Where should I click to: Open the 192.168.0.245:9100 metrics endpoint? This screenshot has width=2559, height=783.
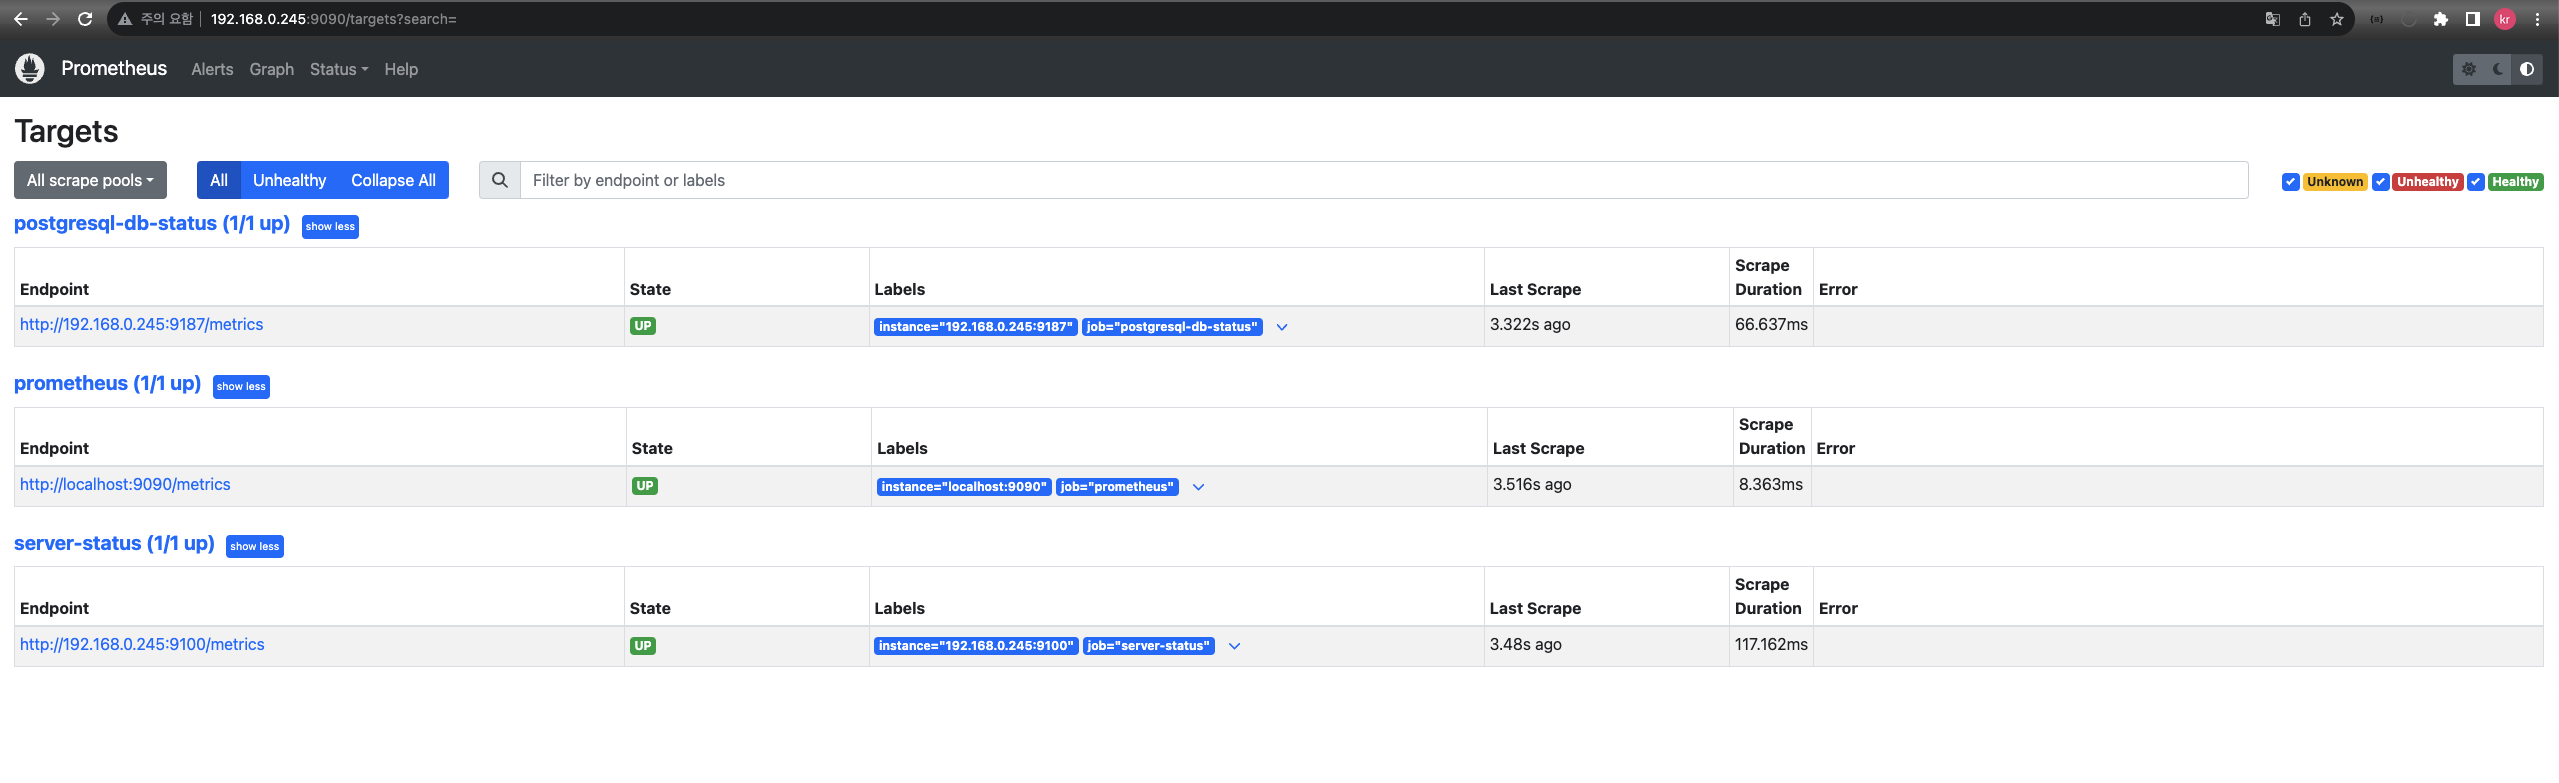142,644
